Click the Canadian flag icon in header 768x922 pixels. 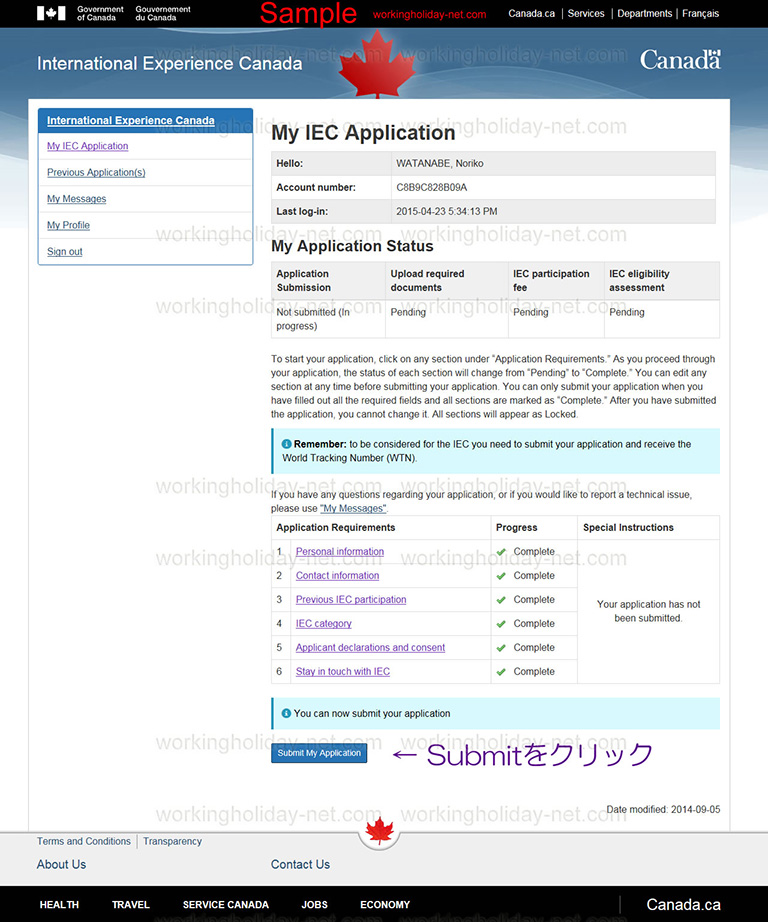51,13
